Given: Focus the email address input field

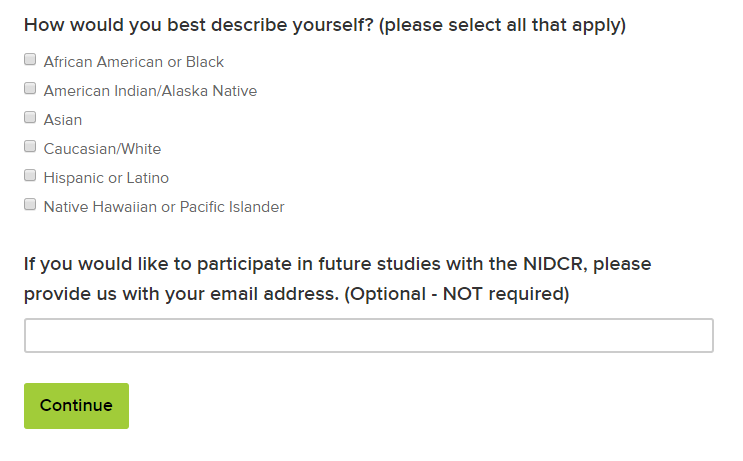Looking at the screenshot, I should click(x=368, y=336).
